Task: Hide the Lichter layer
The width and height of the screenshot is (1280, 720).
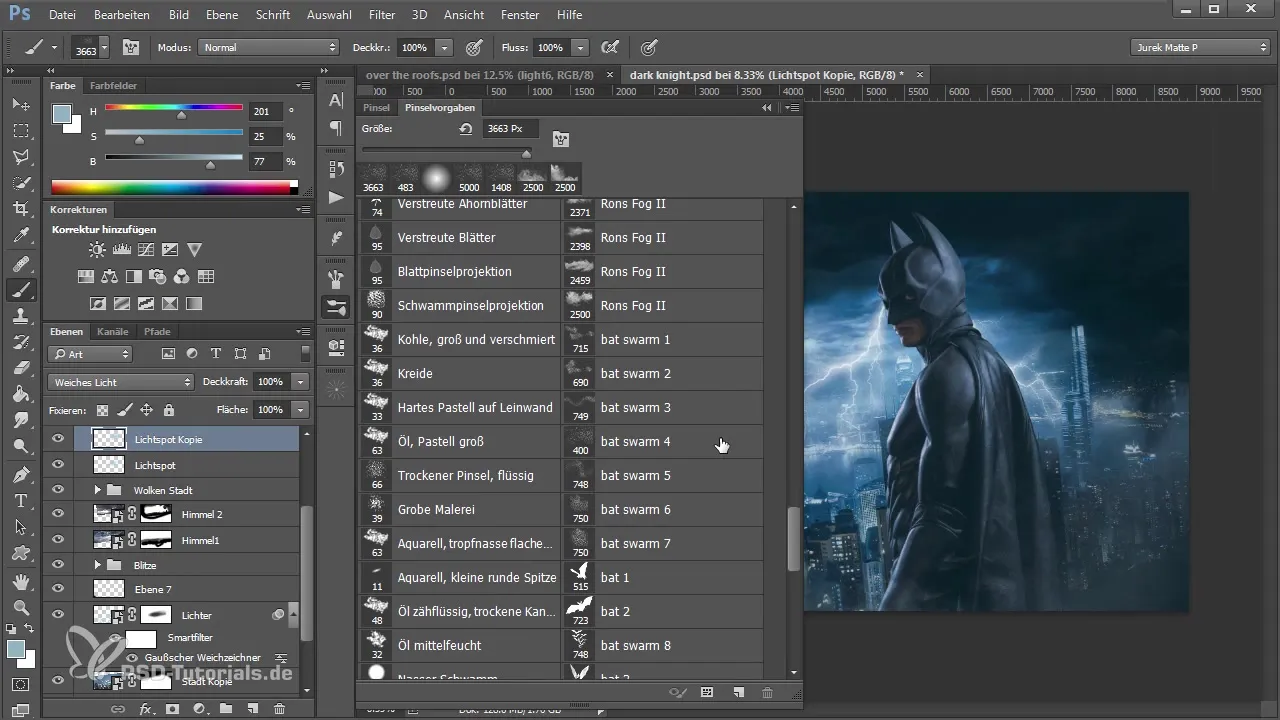Action: 58,615
